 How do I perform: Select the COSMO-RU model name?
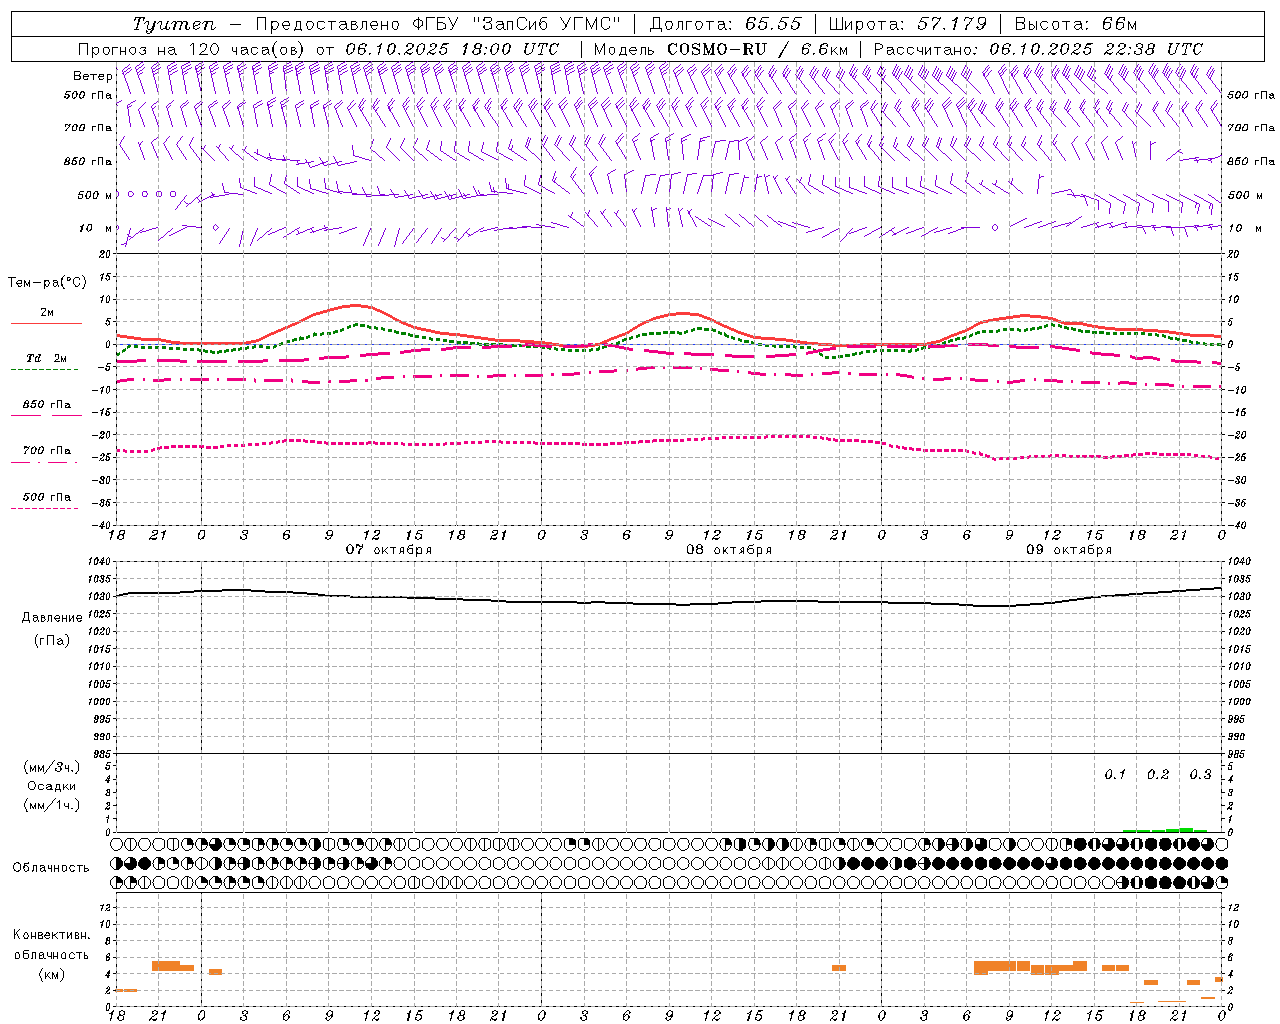(717, 49)
